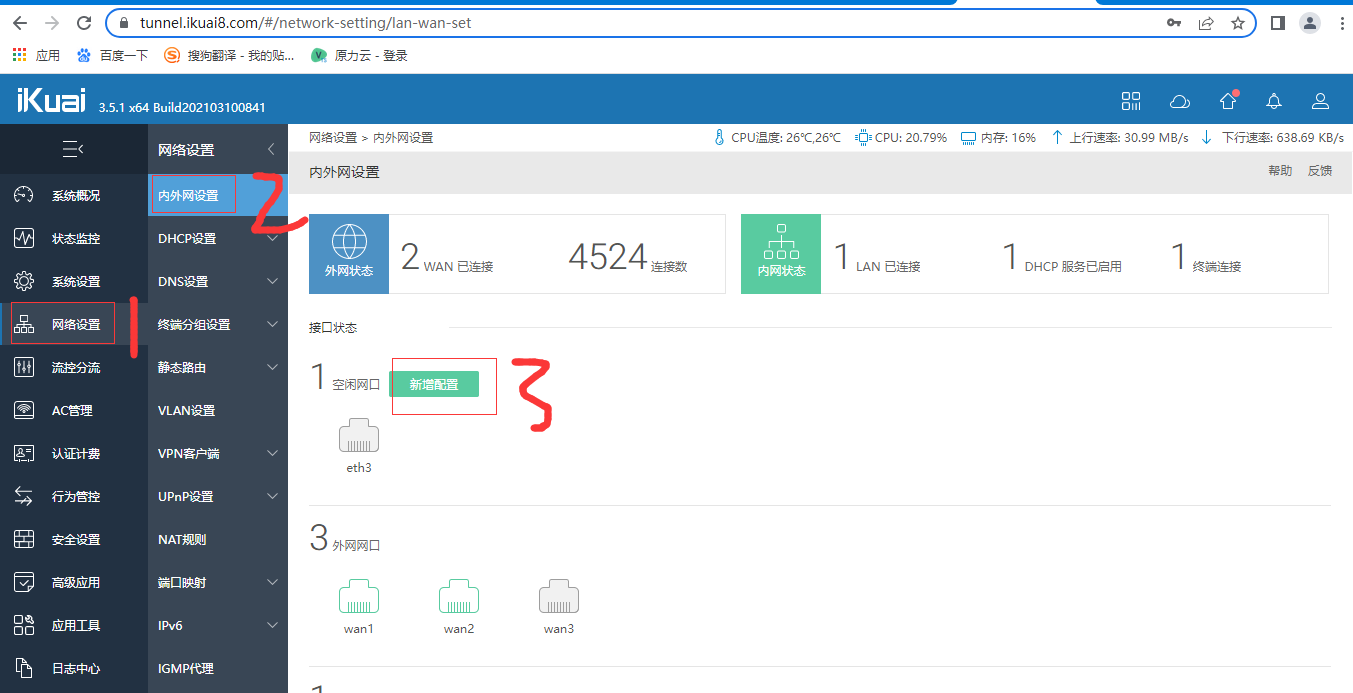Select the wan3 port icon
Screen dimensions: 1353x693
pos(559,597)
